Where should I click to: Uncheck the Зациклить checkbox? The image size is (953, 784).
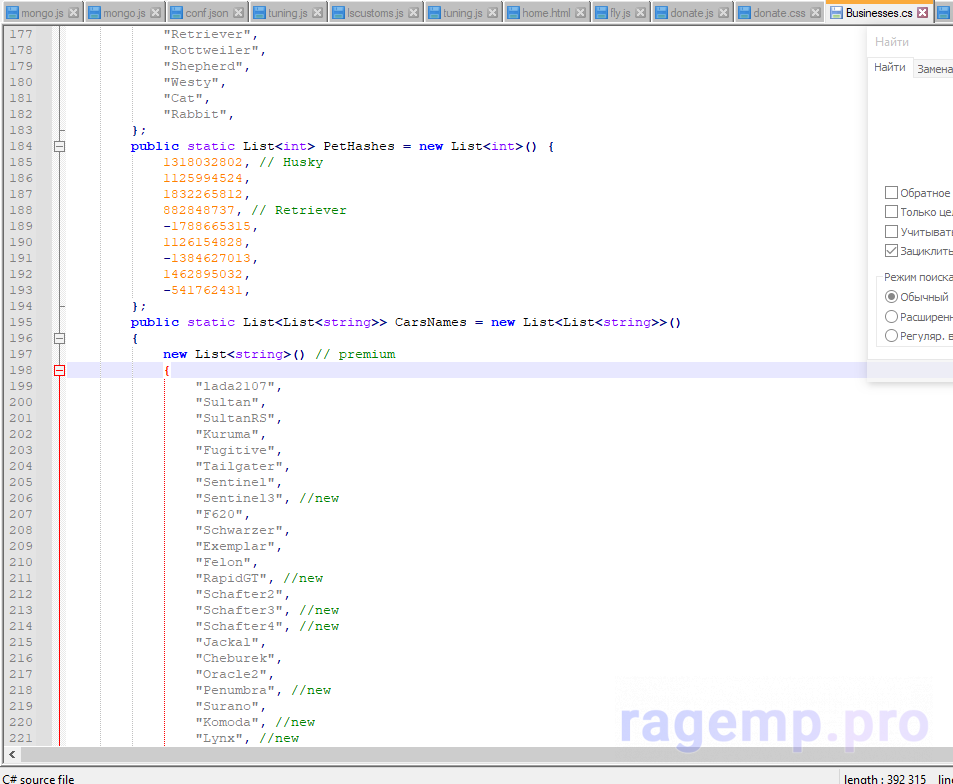point(891,250)
